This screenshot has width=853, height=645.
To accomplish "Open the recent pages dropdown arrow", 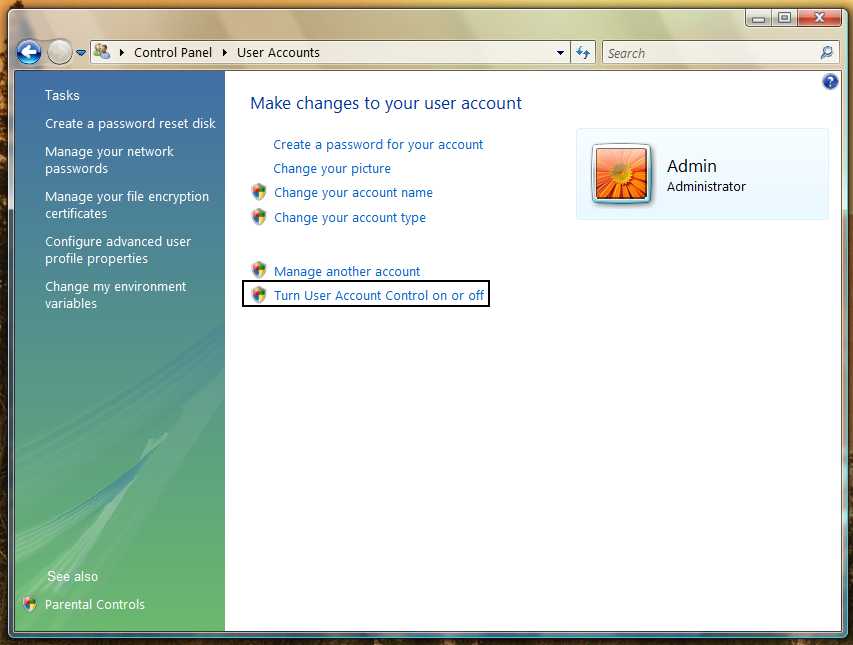I will click(81, 53).
